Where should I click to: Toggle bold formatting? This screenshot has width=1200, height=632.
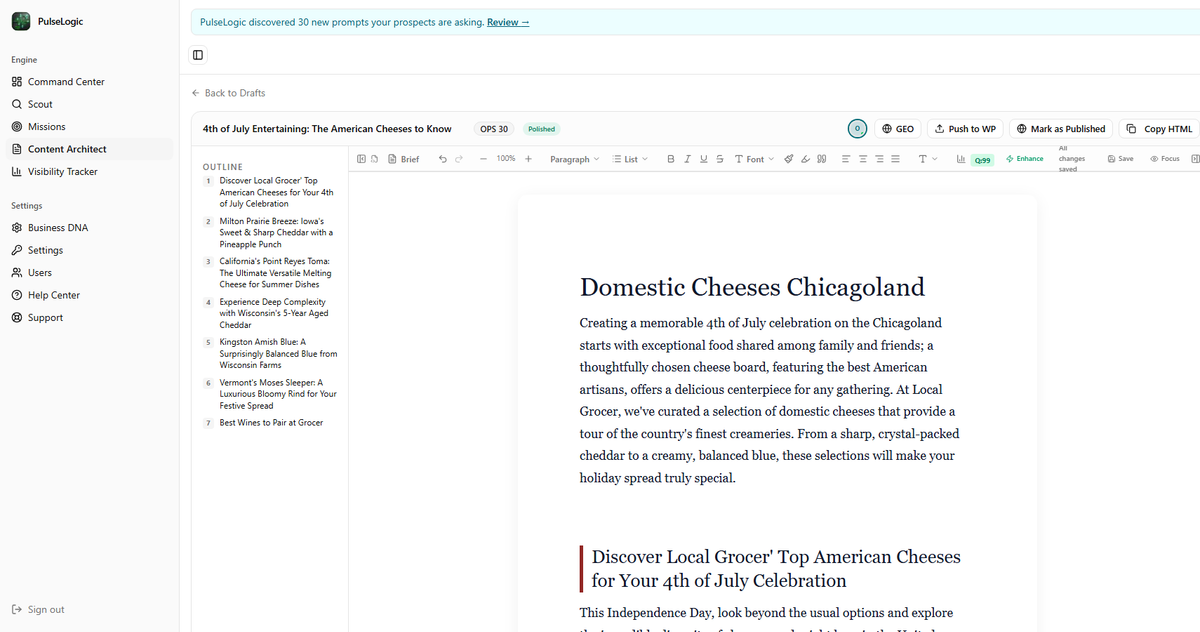[671, 159]
